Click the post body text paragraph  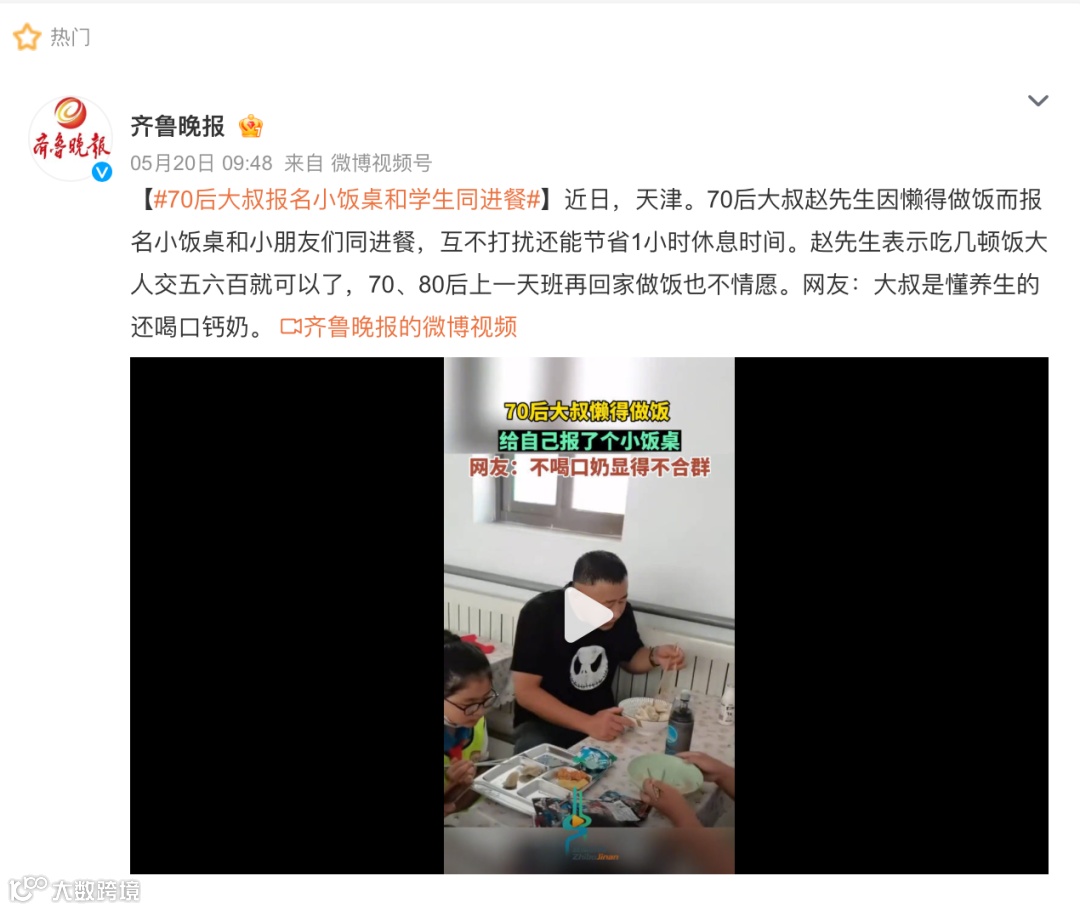tap(589, 263)
